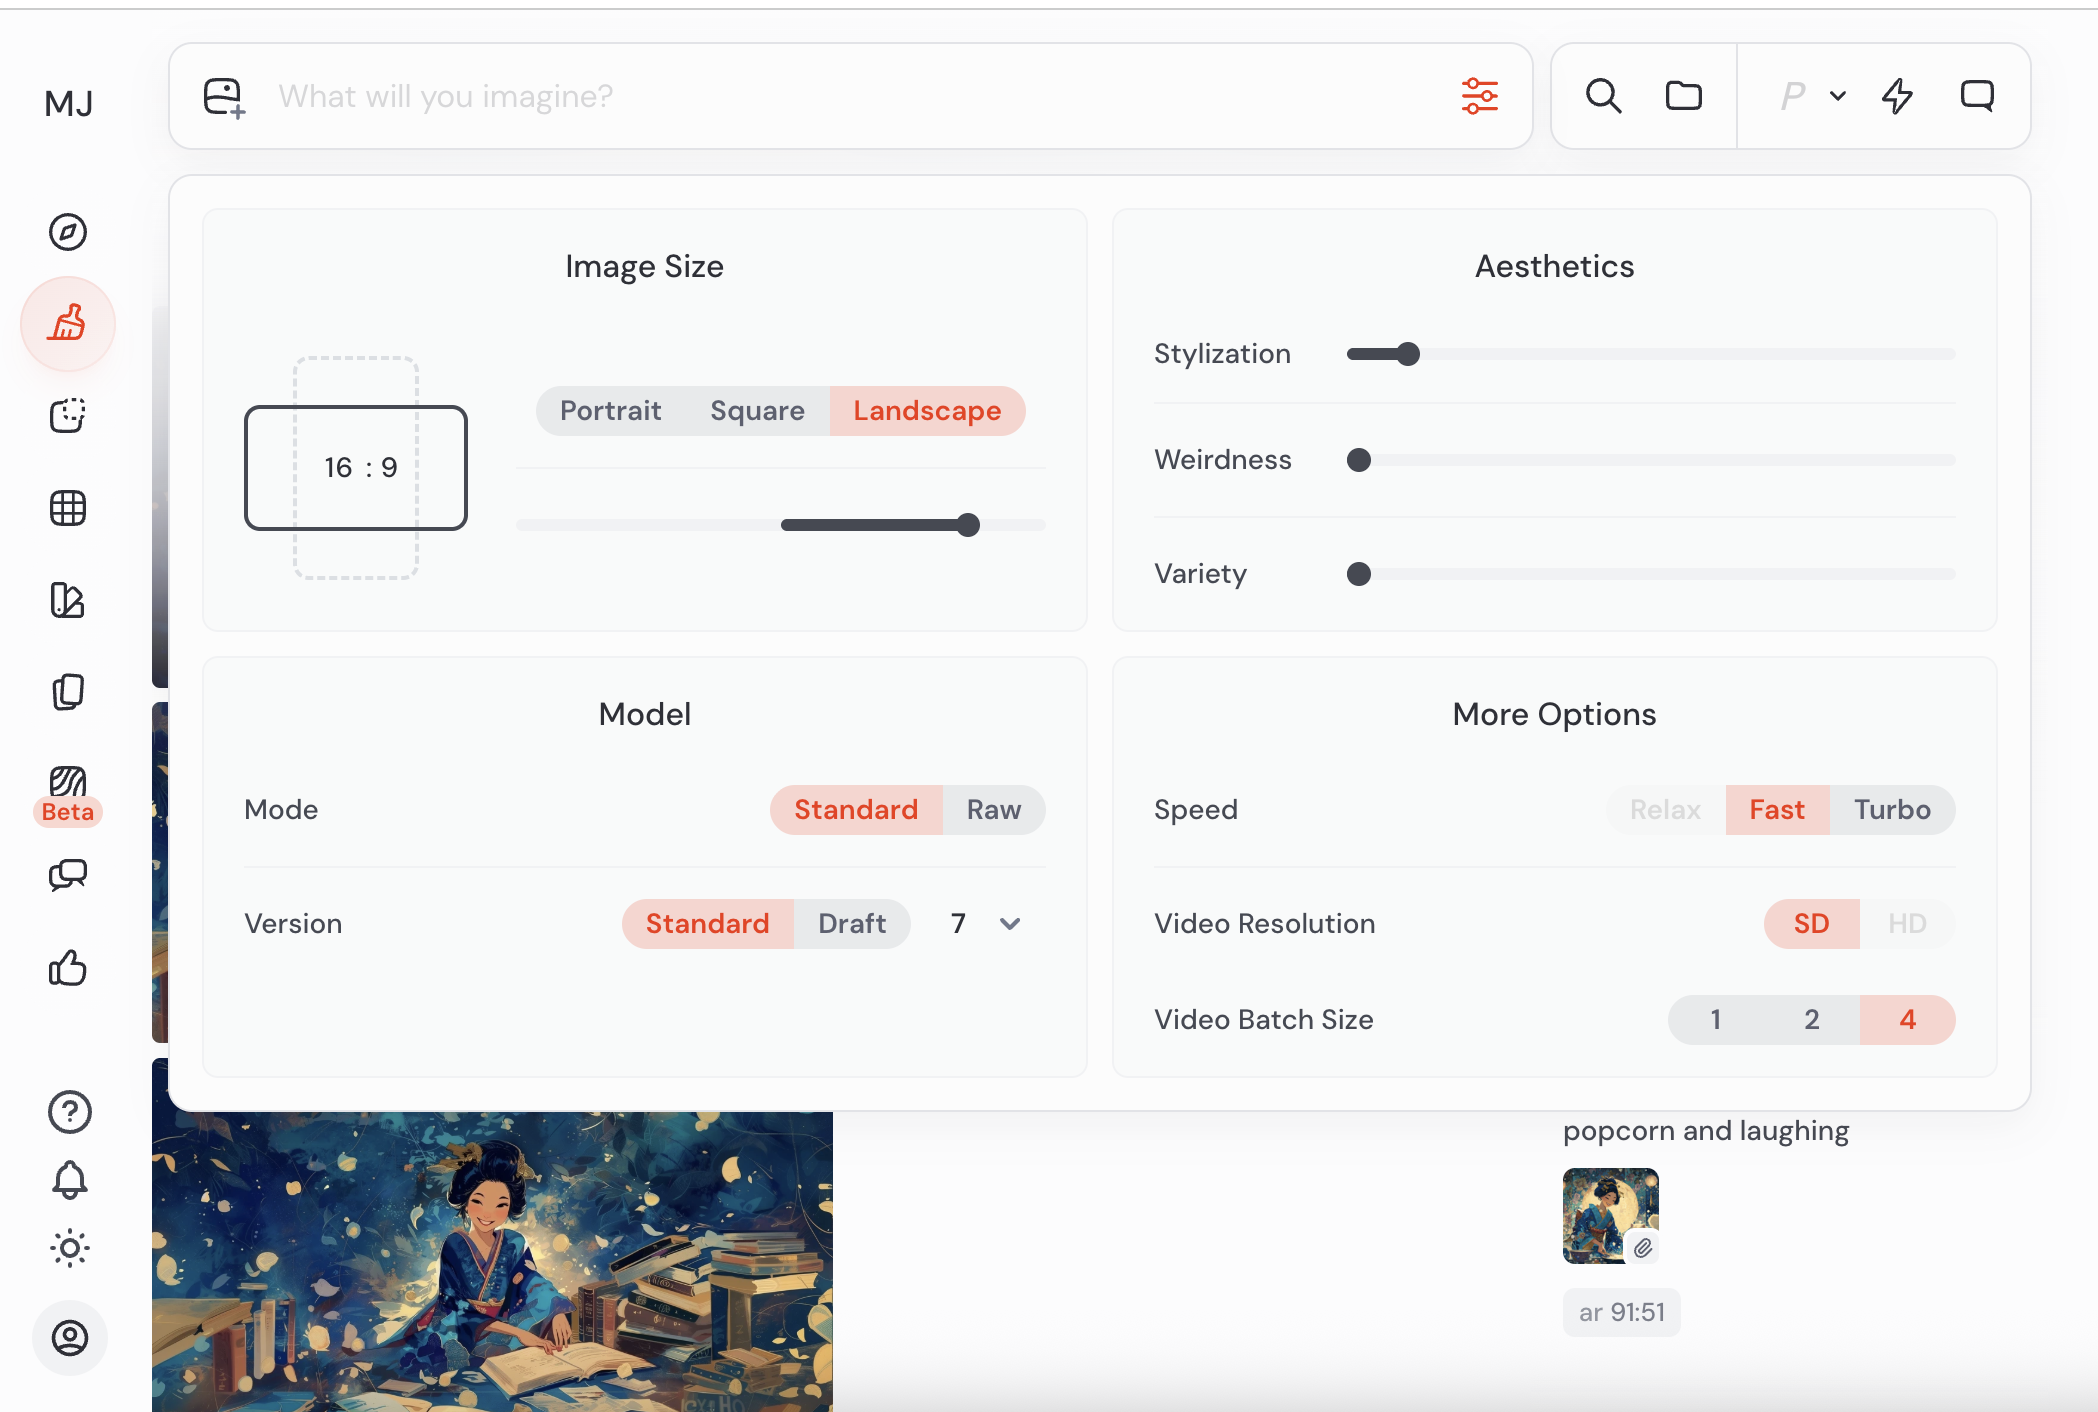Click the add image icon in prompt bar

point(224,97)
